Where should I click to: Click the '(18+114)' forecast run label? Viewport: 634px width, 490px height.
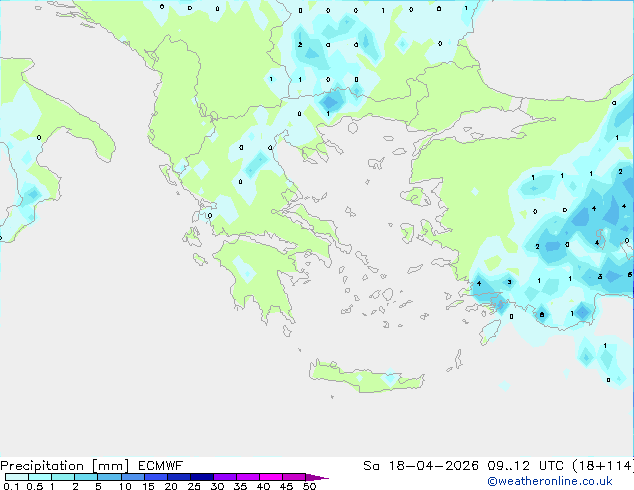point(603,465)
